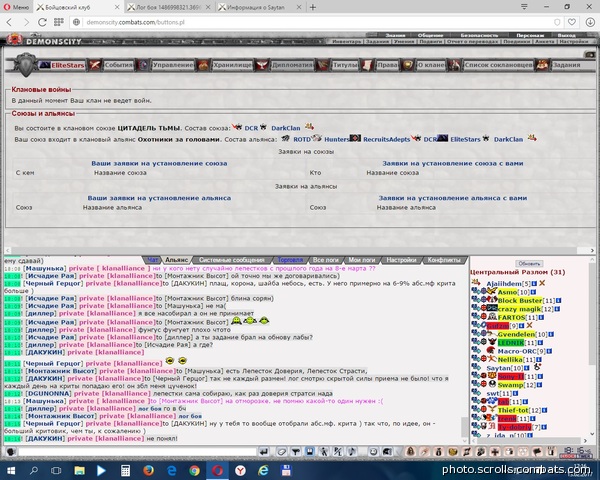Open info icon beside Macro-ORC[9]
Image resolution: width=600 pixels, height=480 pixels.
tap(549, 351)
